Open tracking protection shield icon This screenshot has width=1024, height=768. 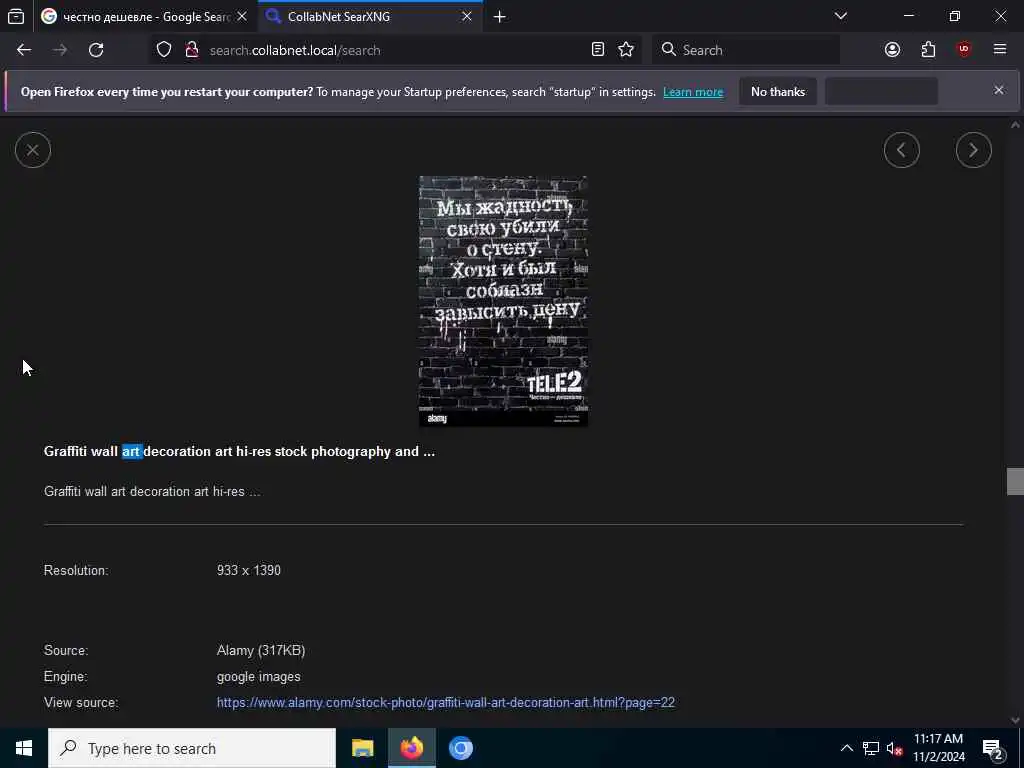pos(164,50)
